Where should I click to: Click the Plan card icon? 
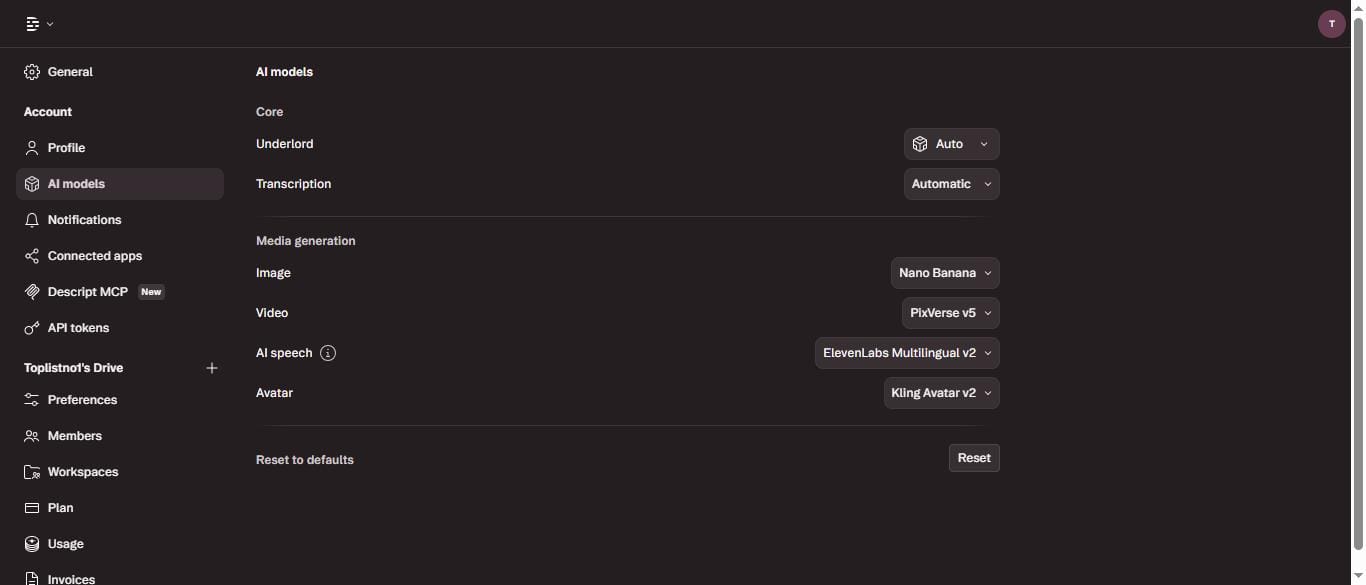point(32,508)
